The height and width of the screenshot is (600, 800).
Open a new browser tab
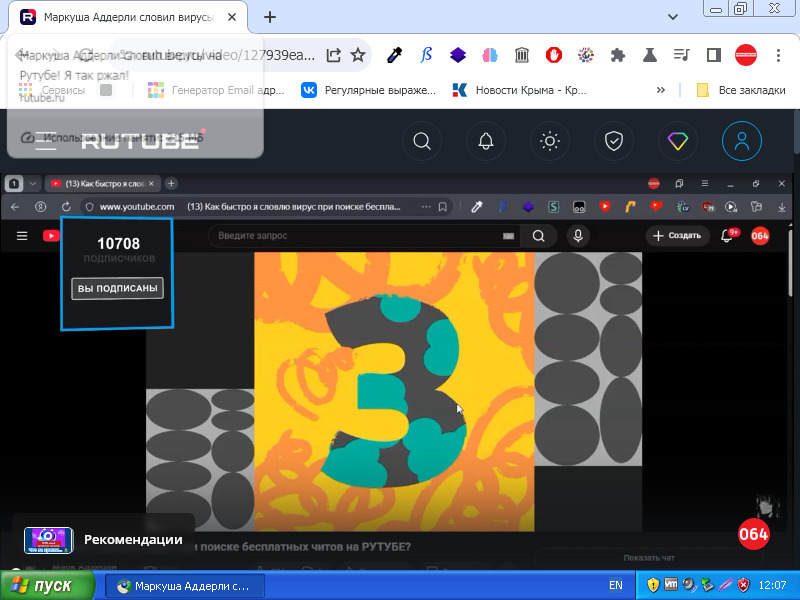coord(270,17)
